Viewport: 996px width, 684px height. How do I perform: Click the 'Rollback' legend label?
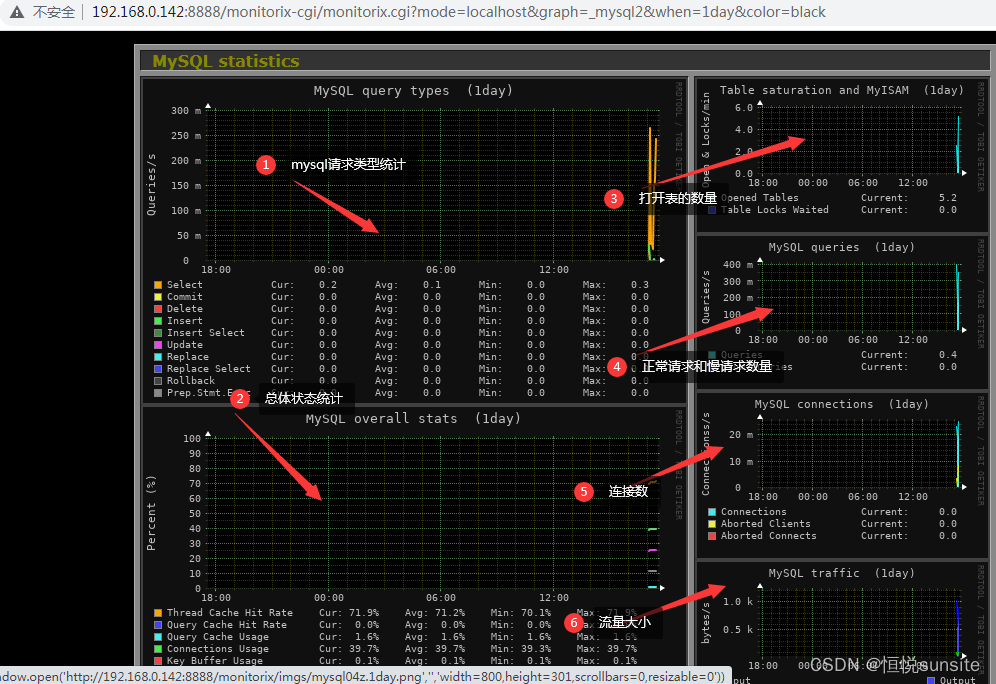191,381
